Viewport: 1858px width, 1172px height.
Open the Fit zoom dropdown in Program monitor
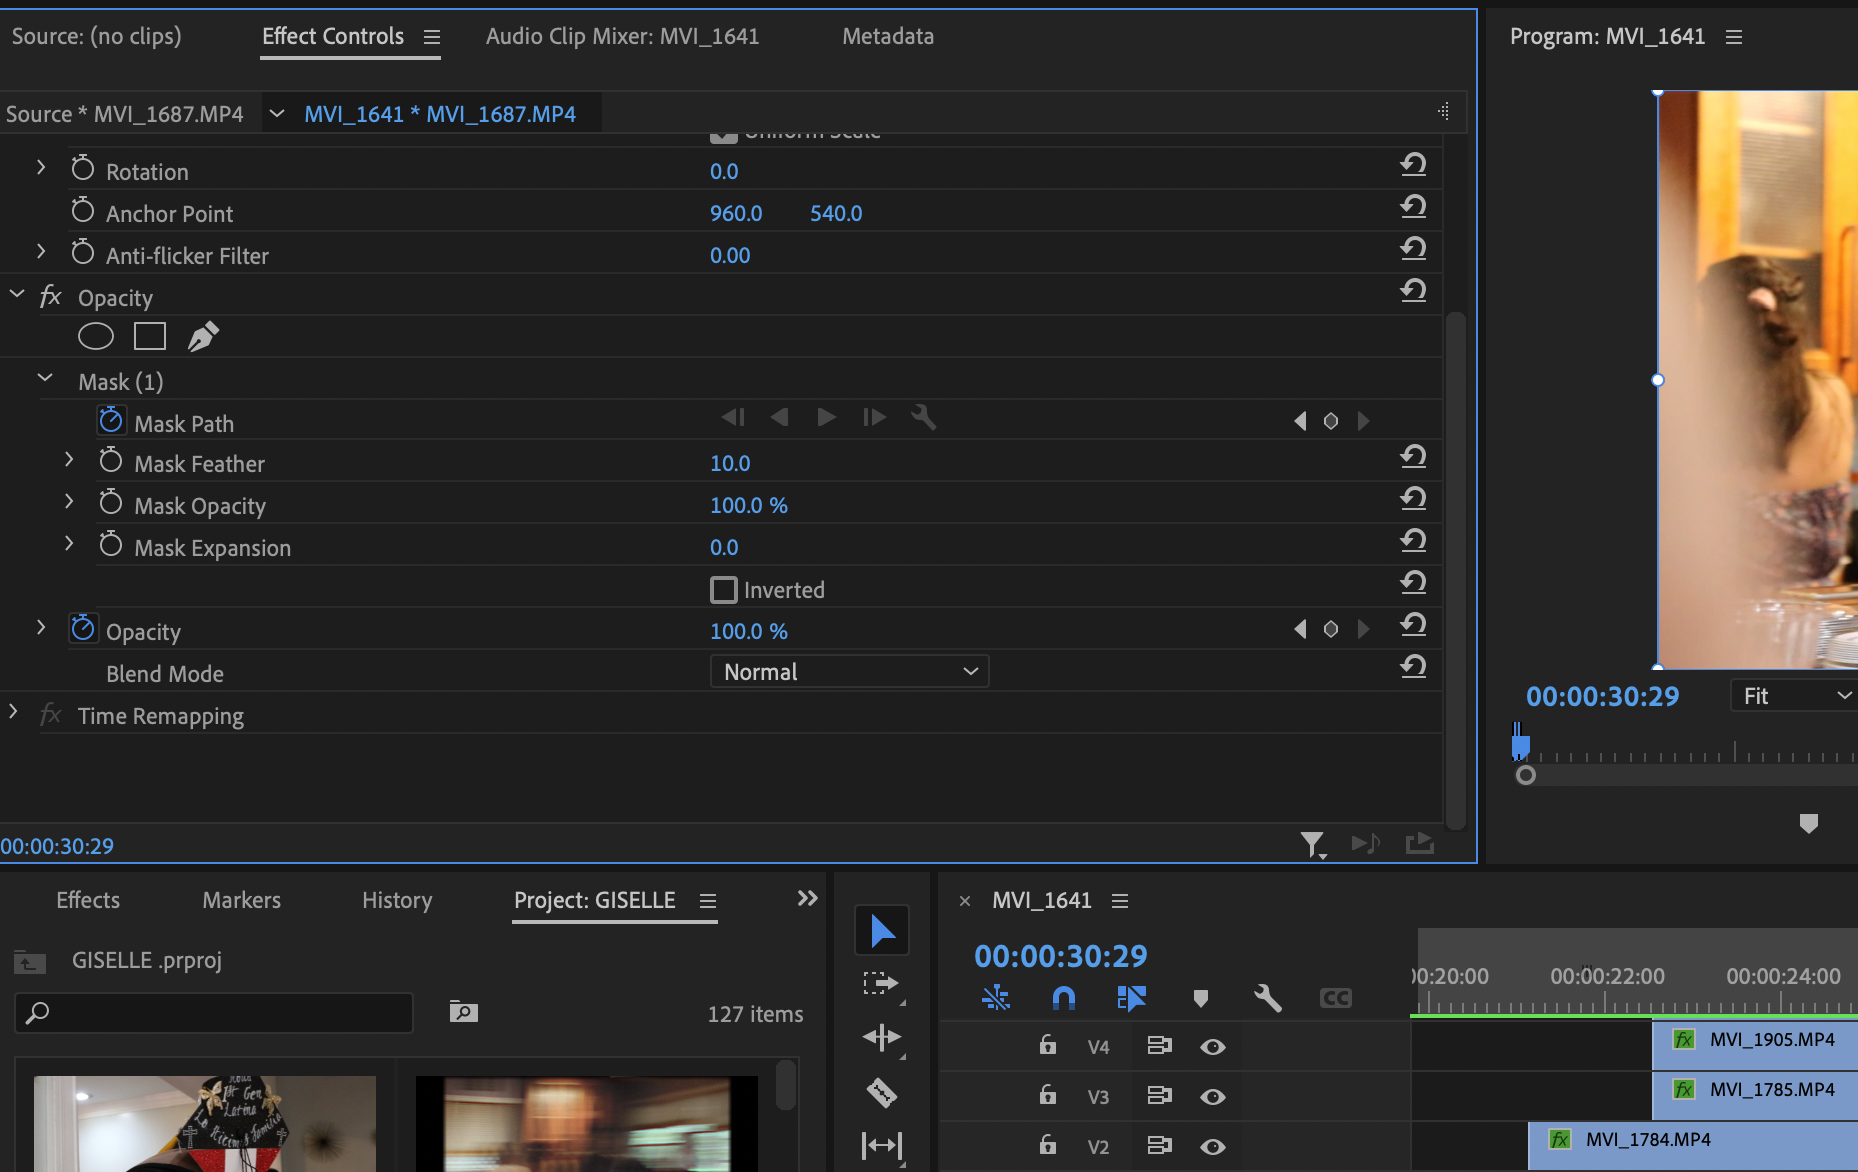click(1791, 695)
